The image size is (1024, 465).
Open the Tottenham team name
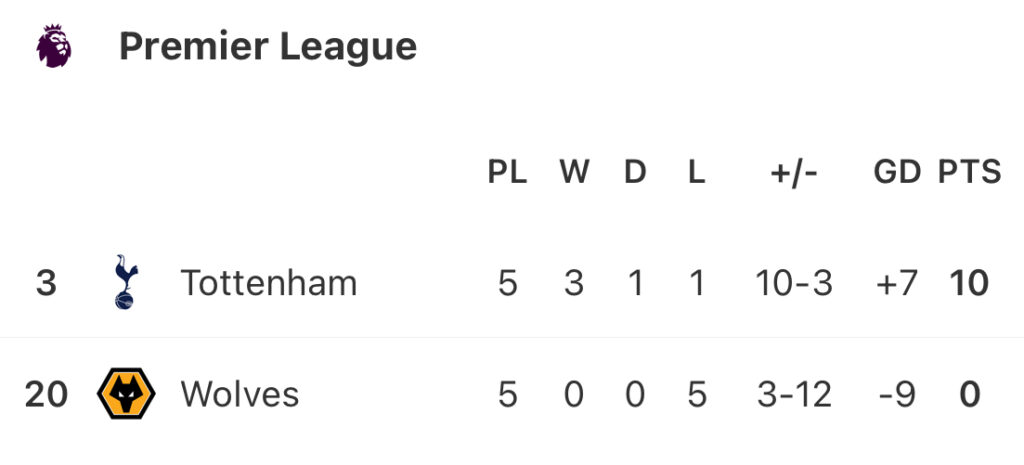coord(269,283)
